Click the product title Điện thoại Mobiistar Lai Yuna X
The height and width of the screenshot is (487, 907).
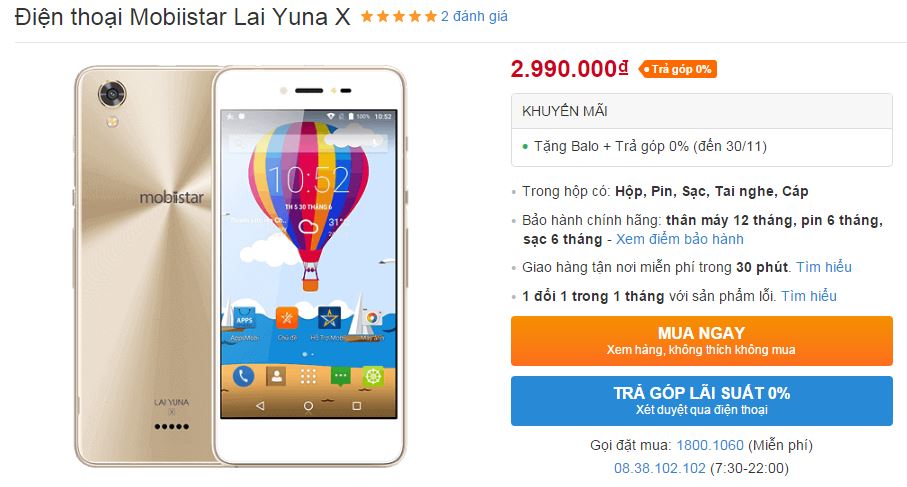coord(183,17)
